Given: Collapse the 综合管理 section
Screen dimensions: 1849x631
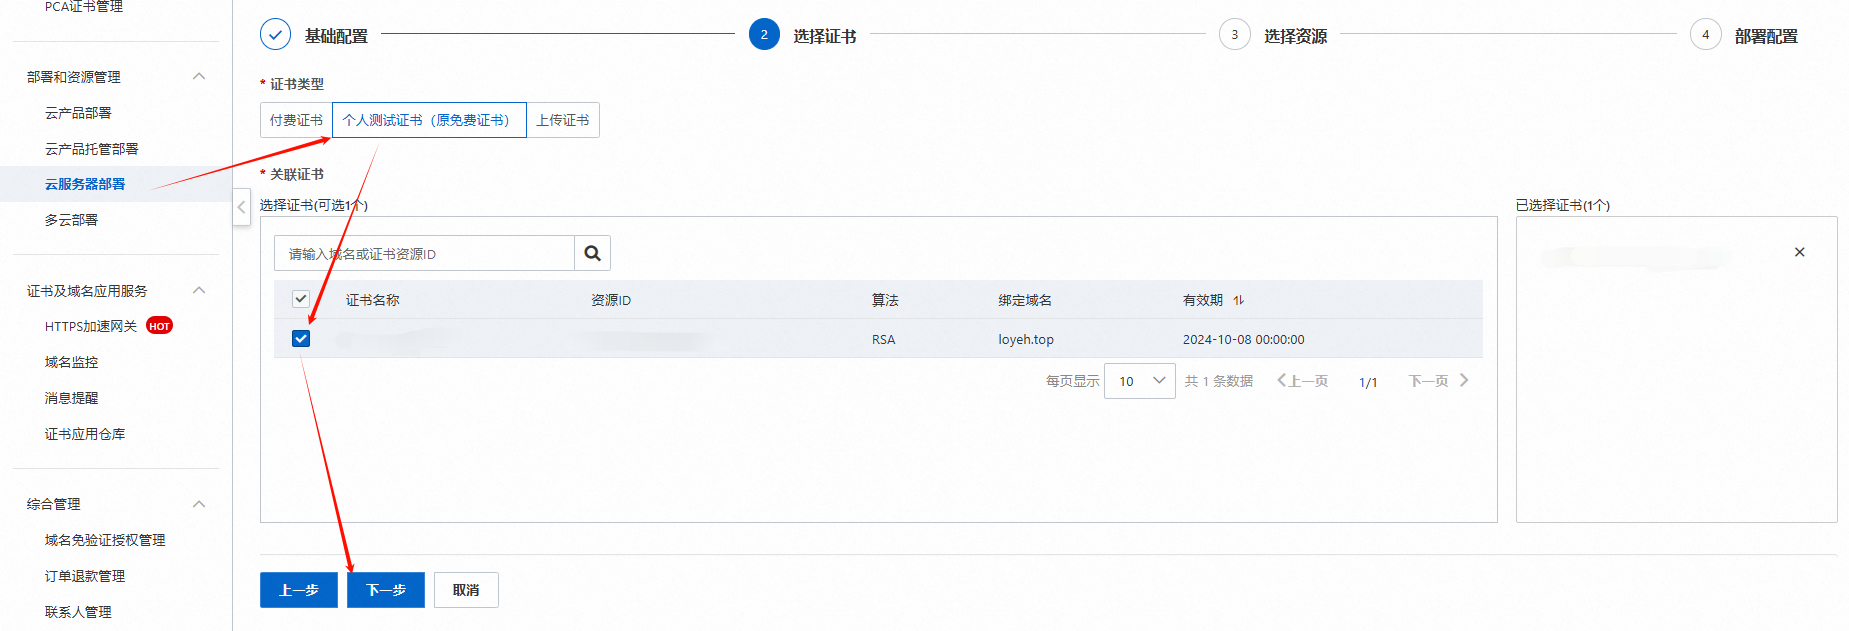Looking at the screenshot, I should pos(199,504).
